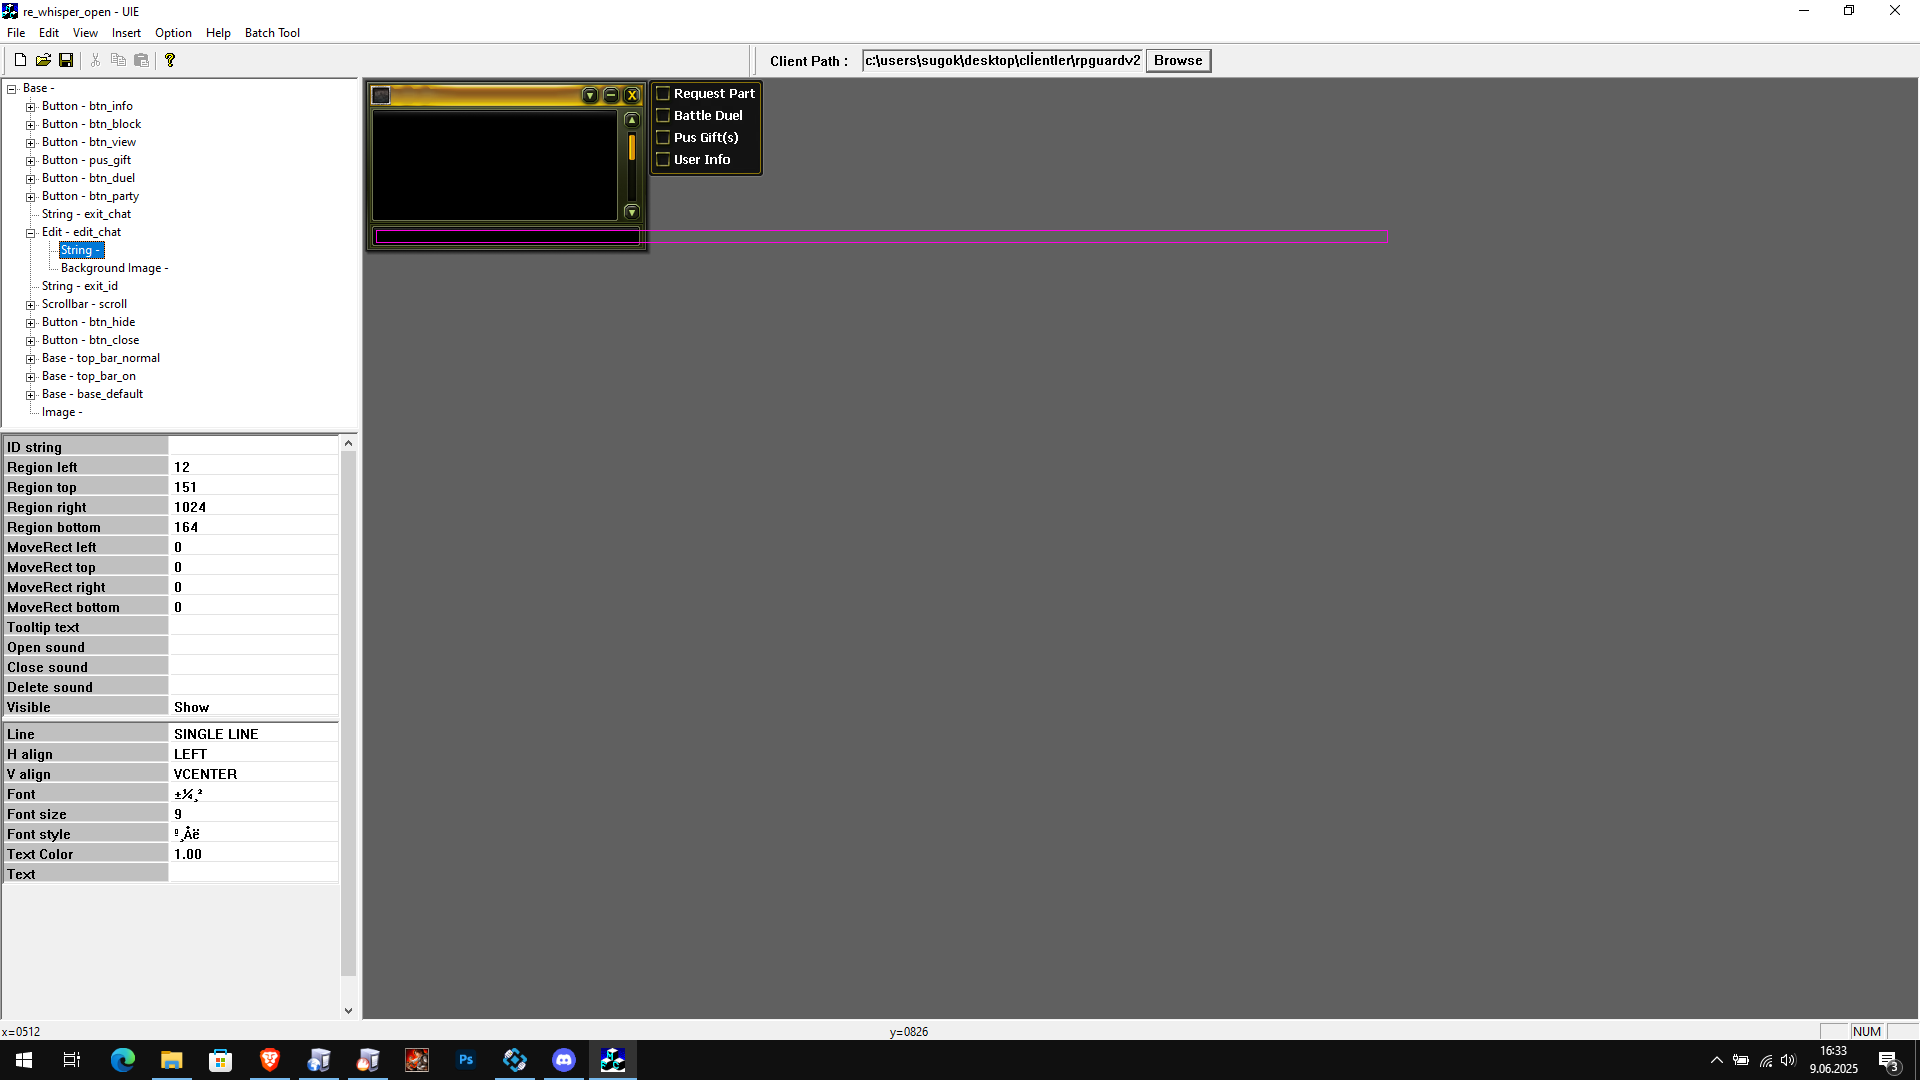
Task: Click the whisper window X close icon
Action: point(632,95)
